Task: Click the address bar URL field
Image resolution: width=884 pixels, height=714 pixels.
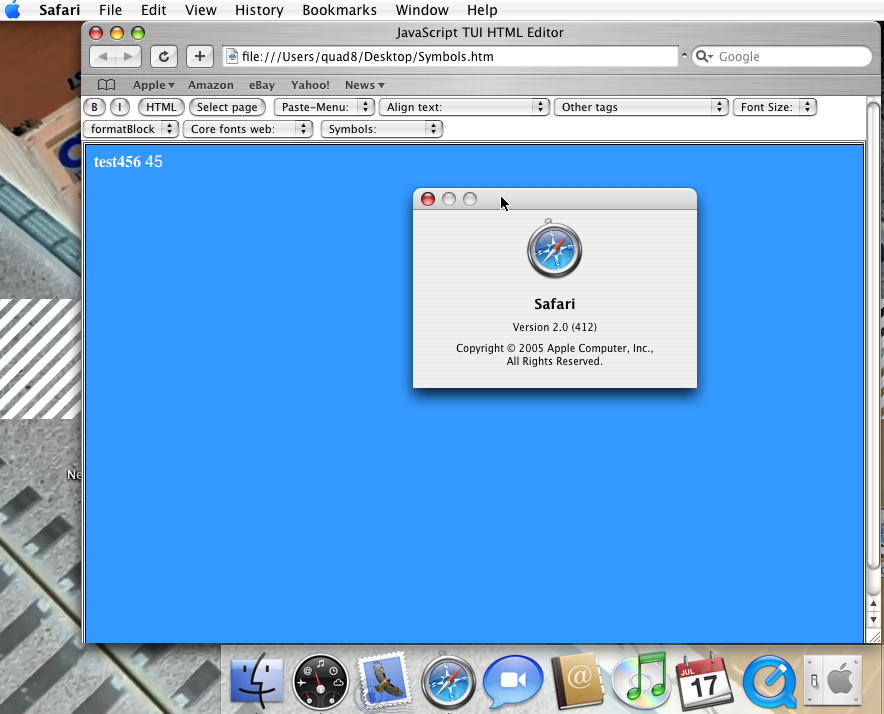Action: [x=450, y=56]
